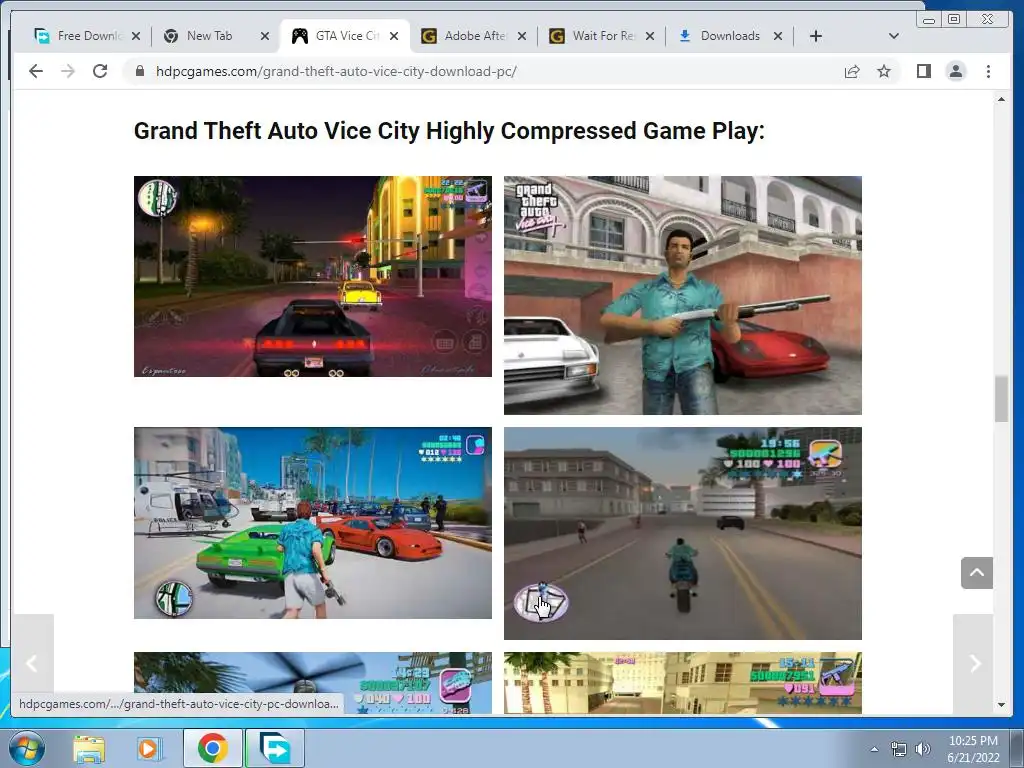Open Windows Explorer from taskbar

pos(89,749)
